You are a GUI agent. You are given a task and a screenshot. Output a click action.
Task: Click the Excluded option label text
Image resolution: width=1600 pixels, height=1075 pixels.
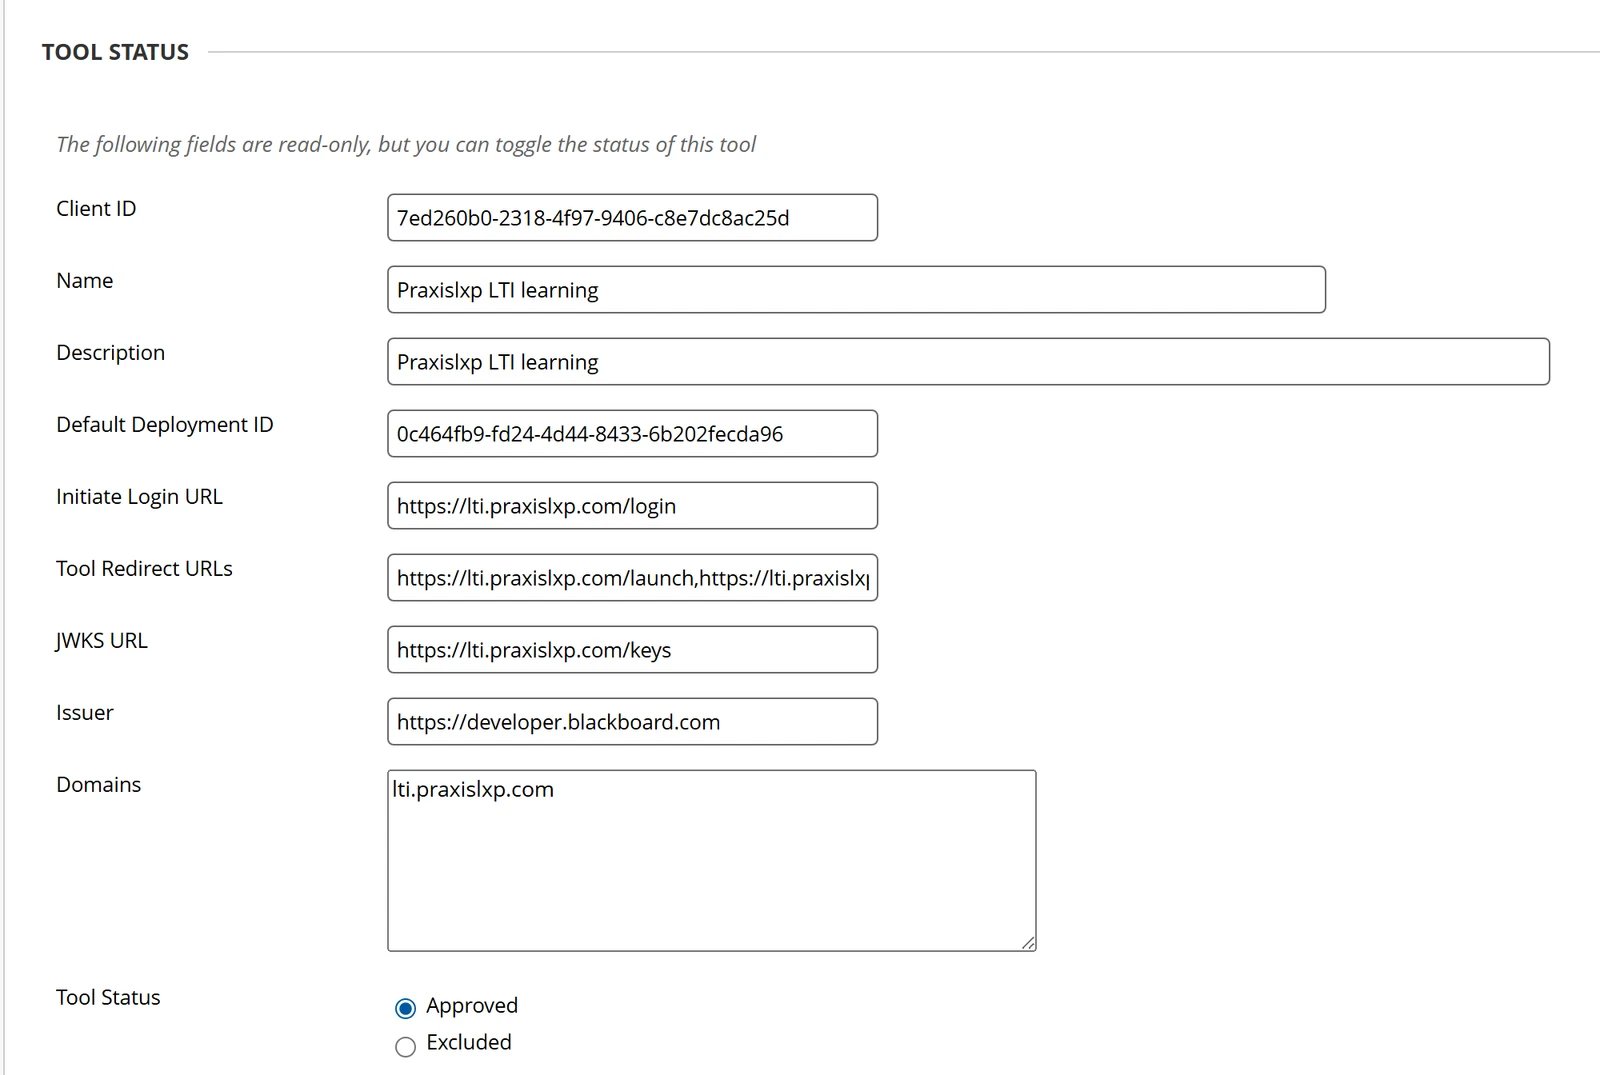[x=469, y=1042]
